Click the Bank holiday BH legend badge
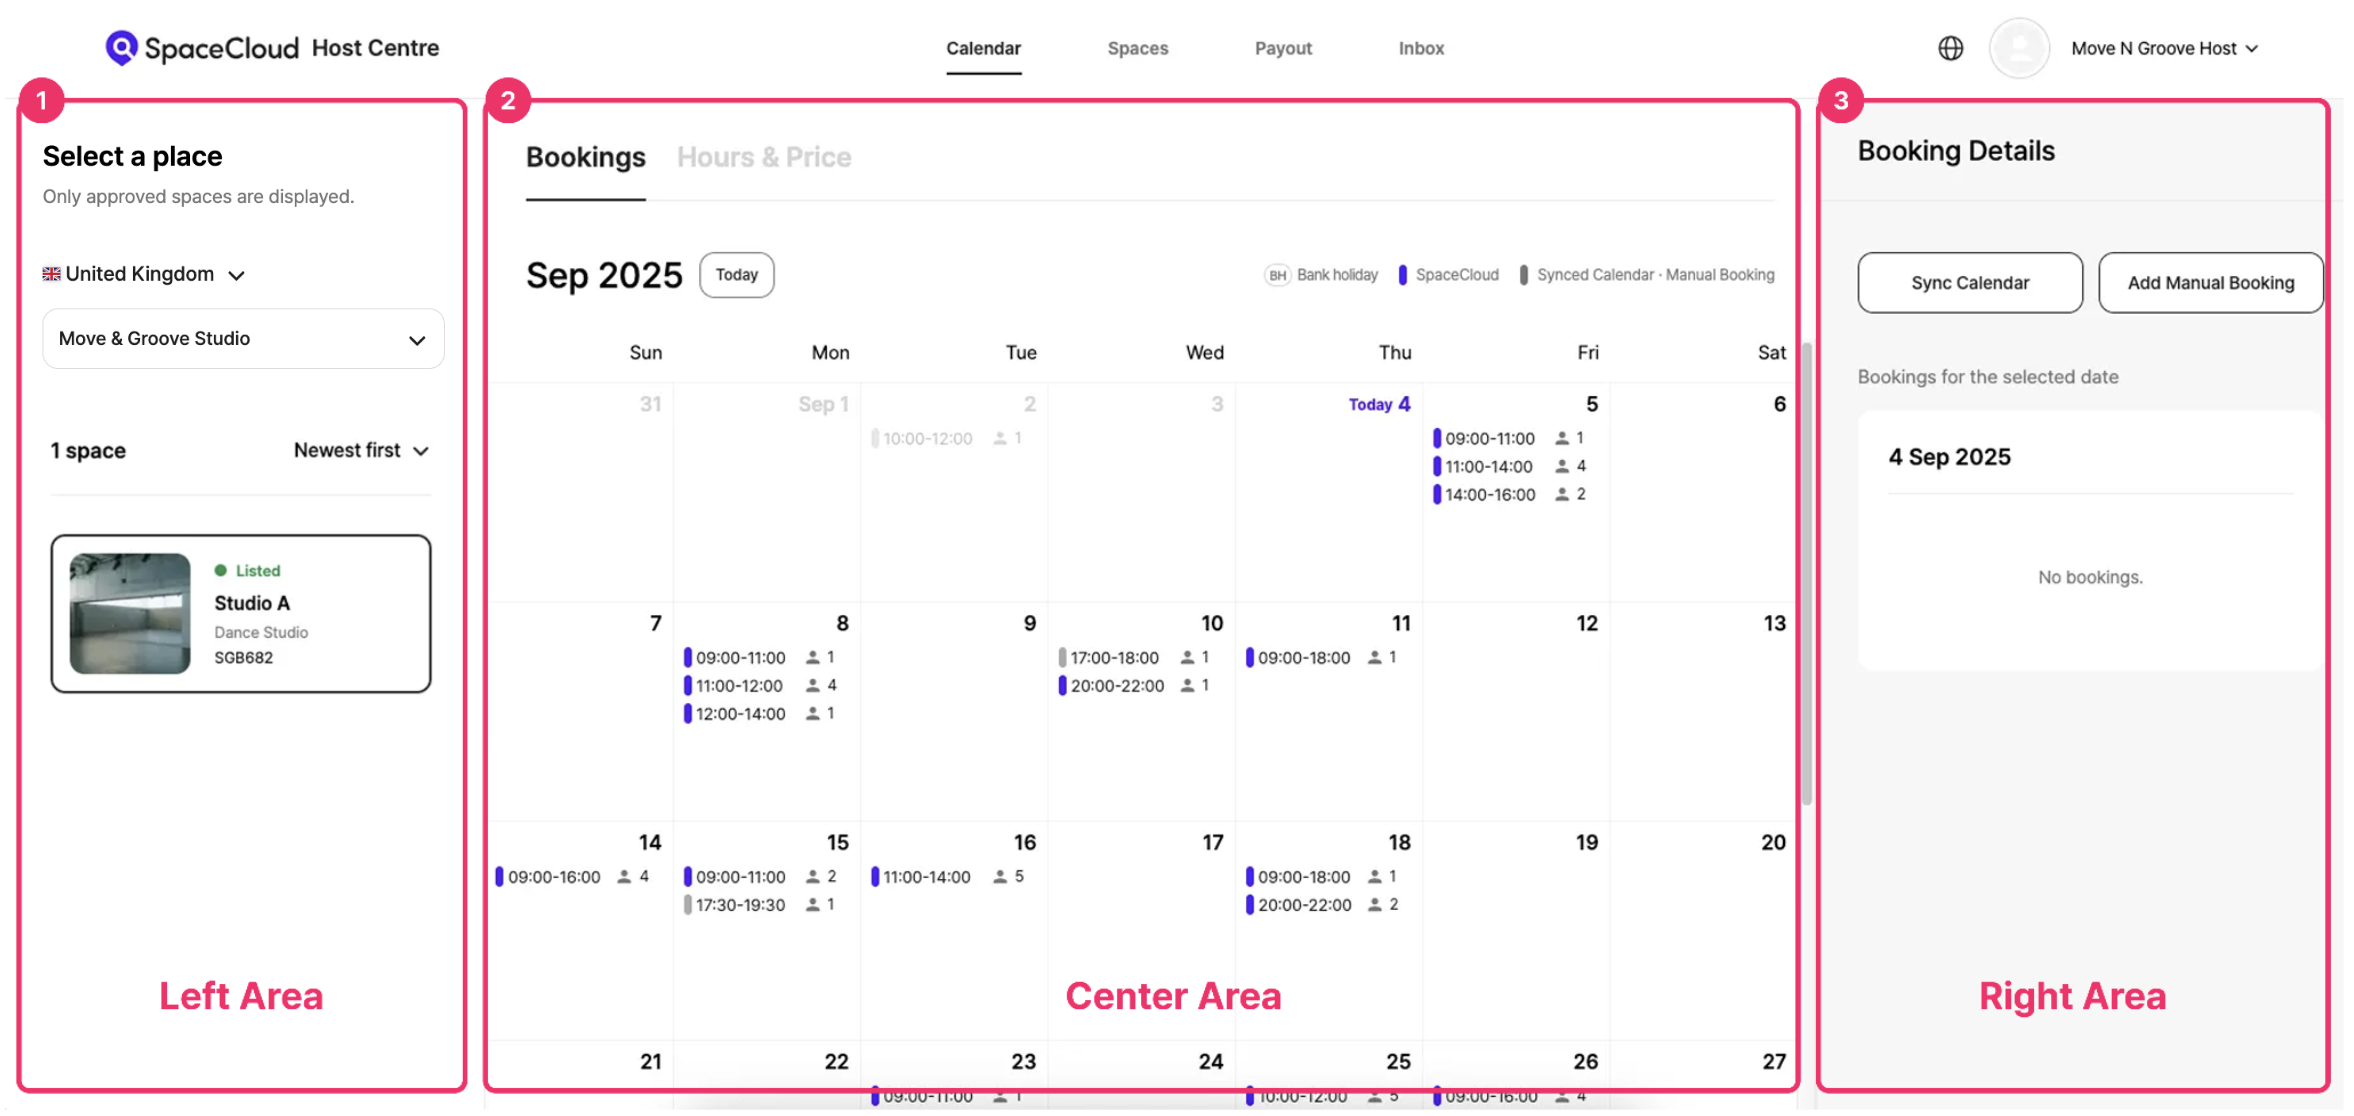 pos(1277,275)
